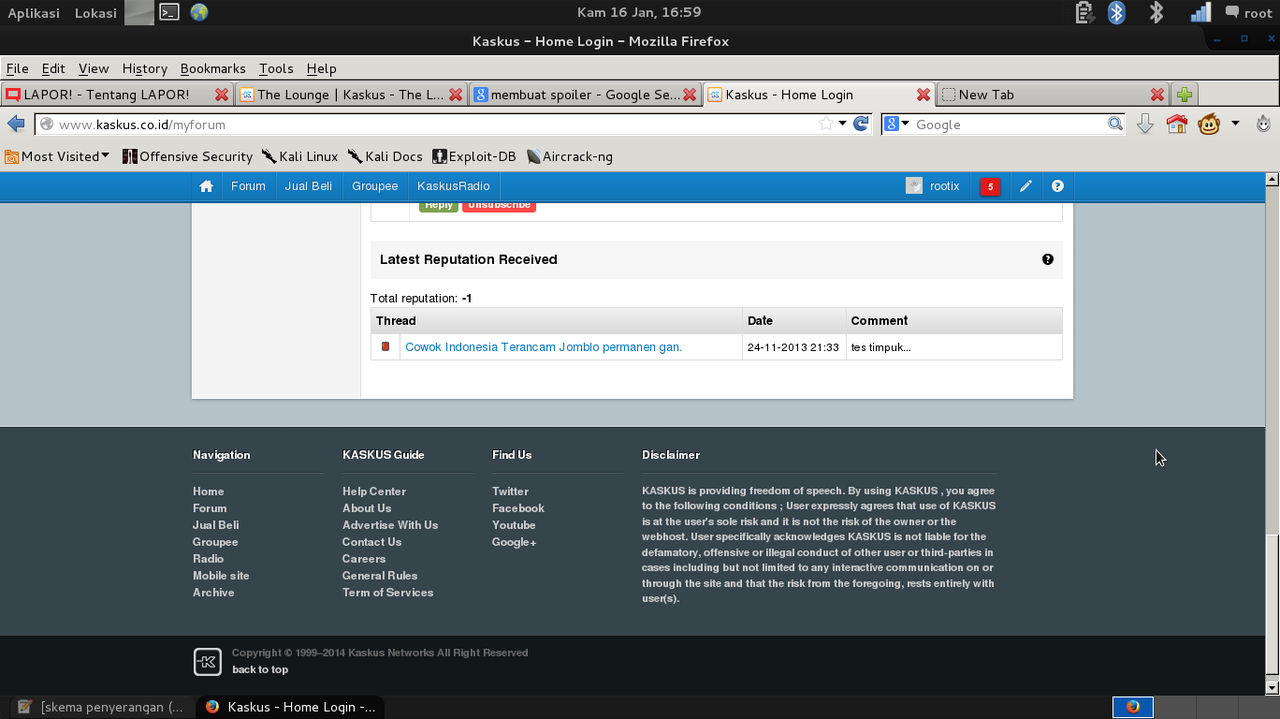This screenshot has height=719, width=1280.
Task: Open the Bookmarks menu
Action: click(x=213, y=68)
